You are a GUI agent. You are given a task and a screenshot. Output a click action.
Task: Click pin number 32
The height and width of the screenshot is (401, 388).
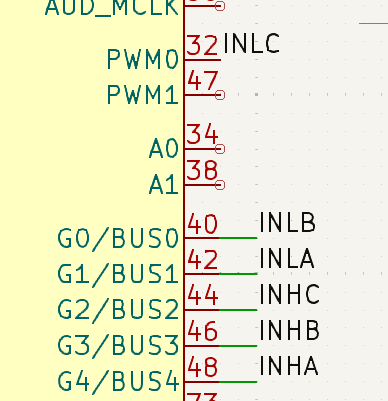point(202,45)
